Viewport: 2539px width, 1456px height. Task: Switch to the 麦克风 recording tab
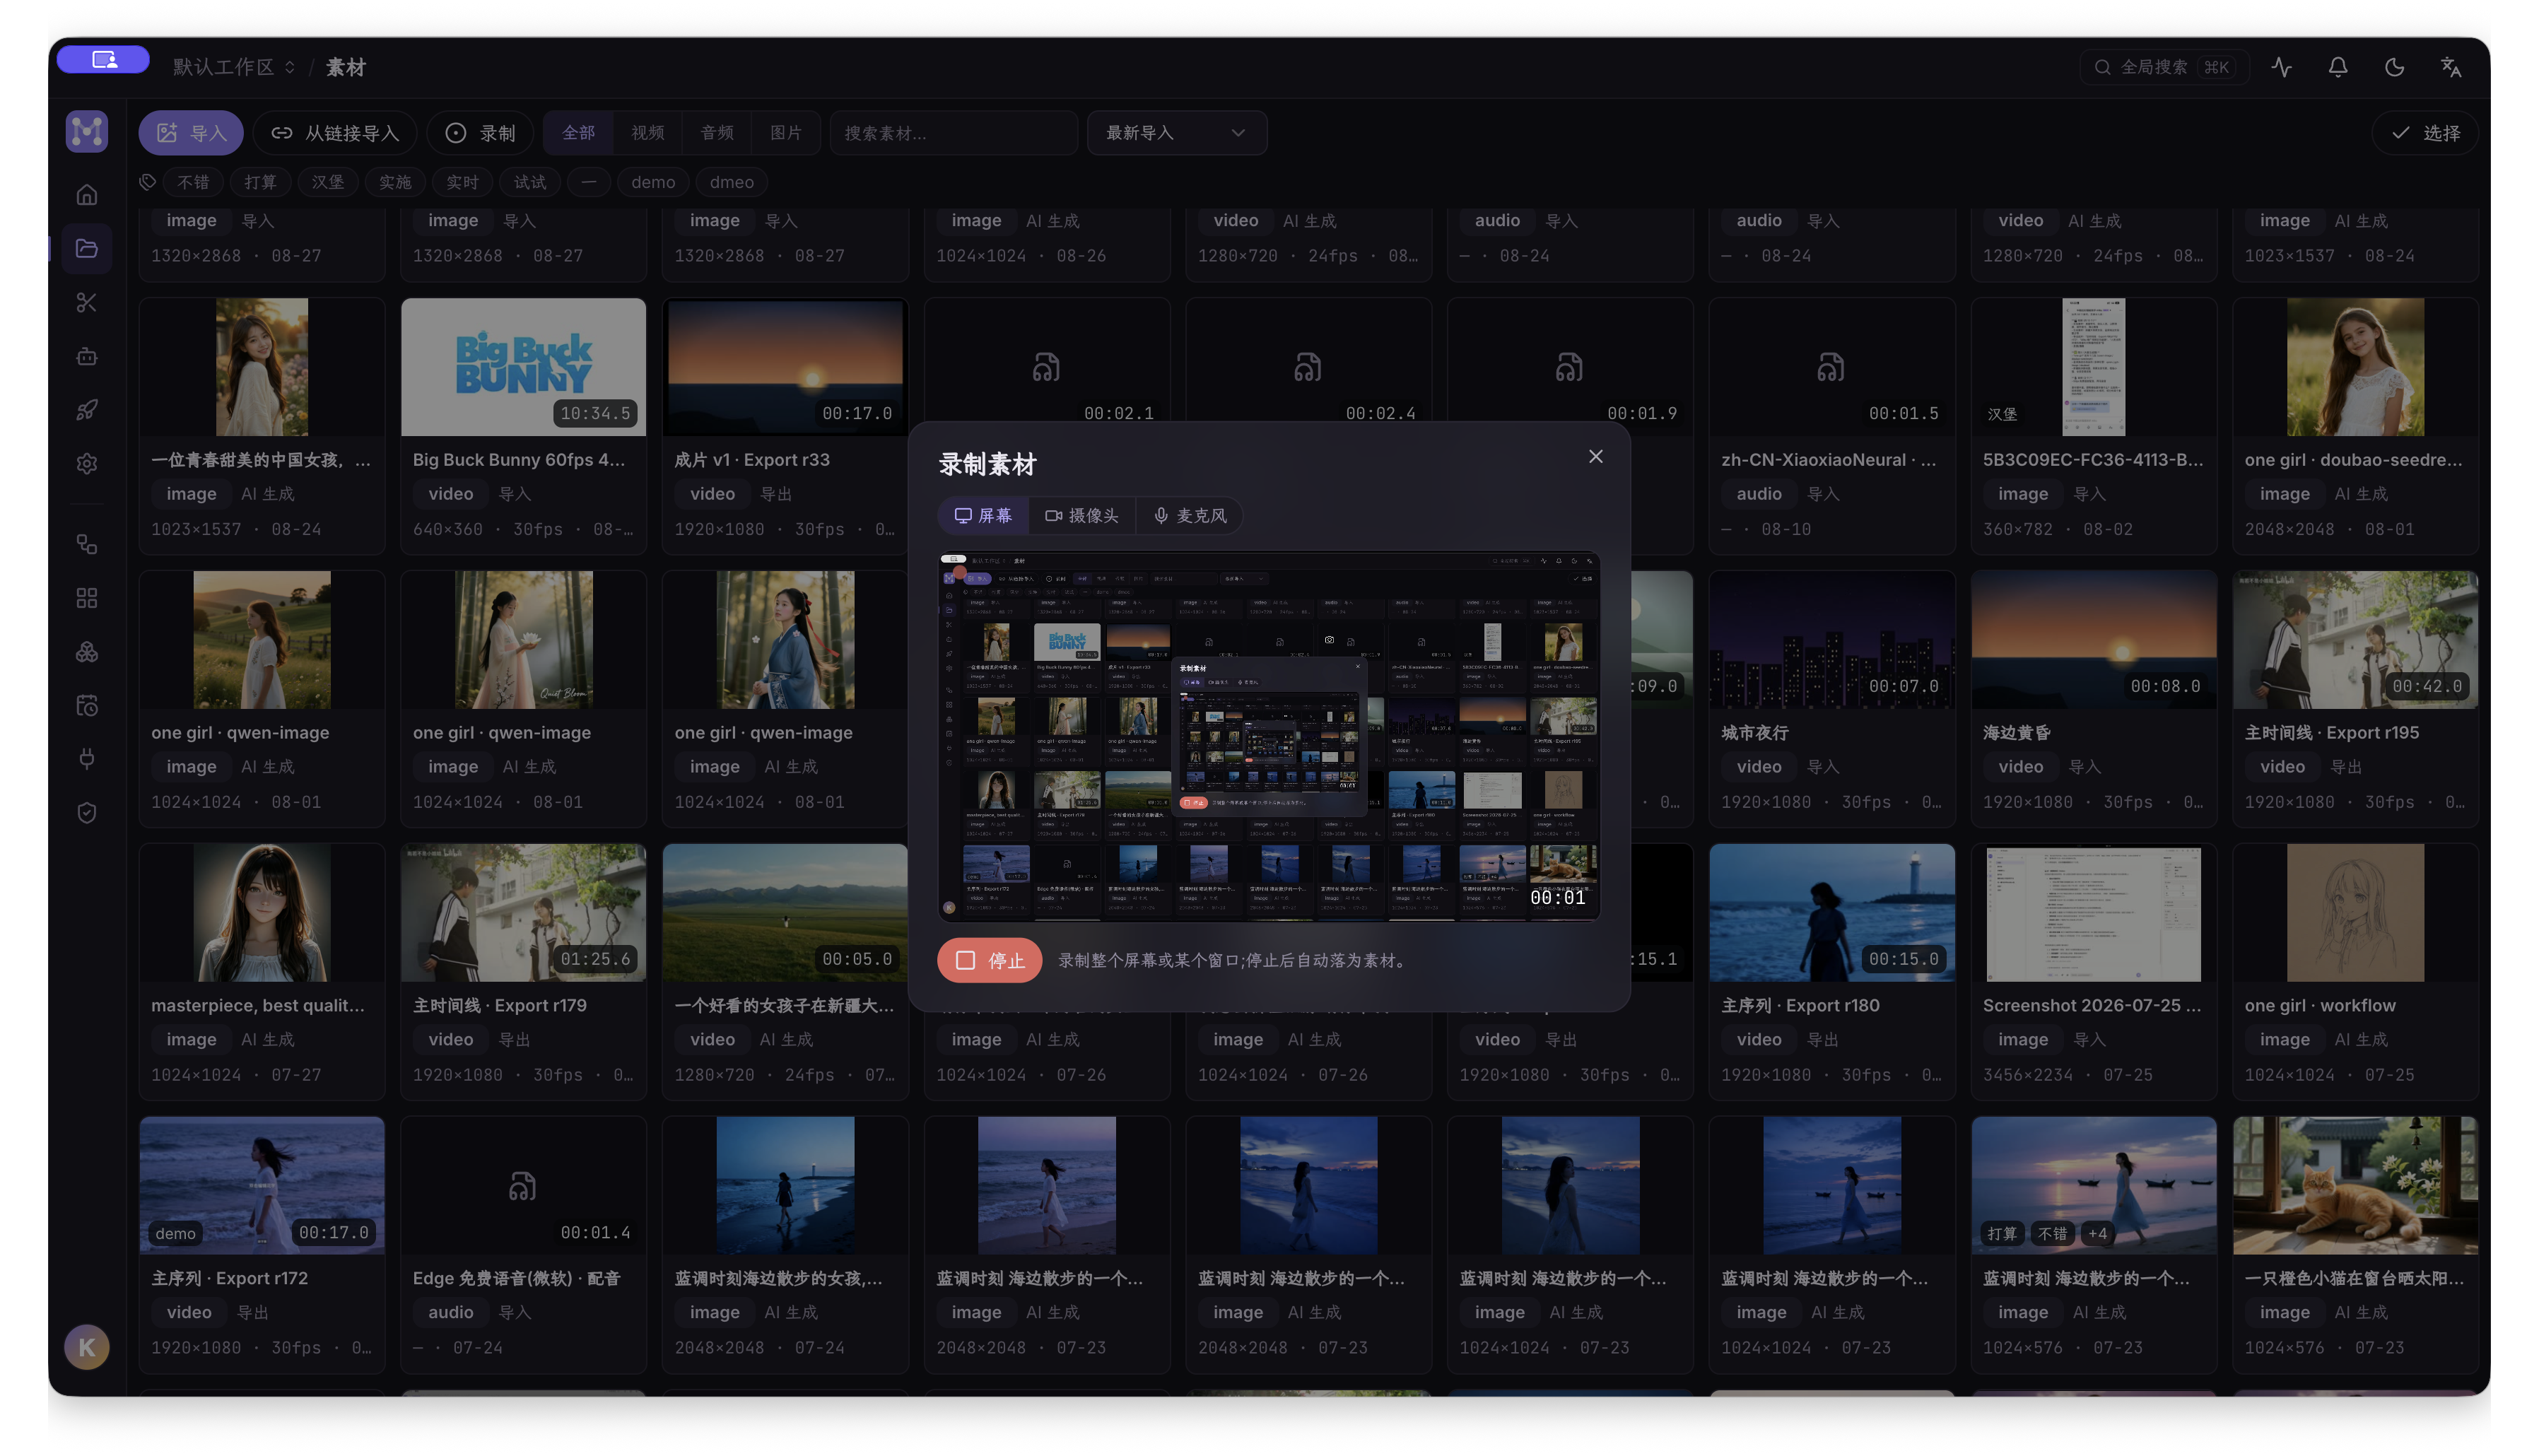1189,516
